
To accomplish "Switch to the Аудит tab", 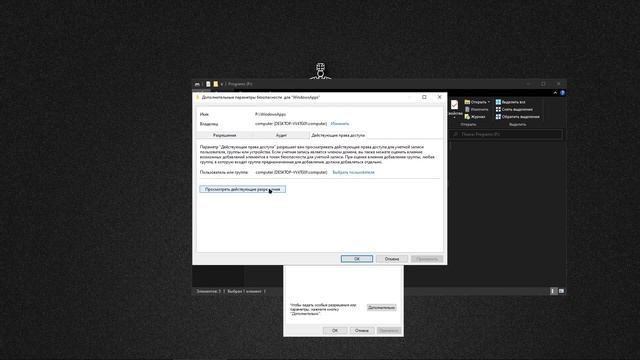I will pos(281,135).
